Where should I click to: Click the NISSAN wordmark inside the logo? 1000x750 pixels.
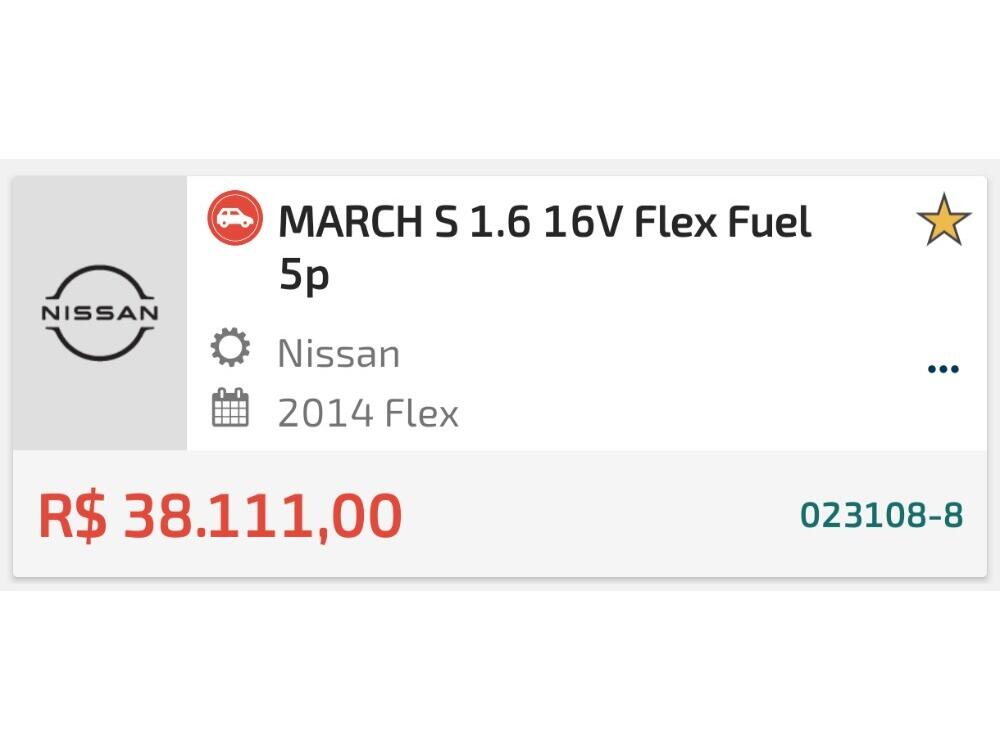(x=100, y=312)
